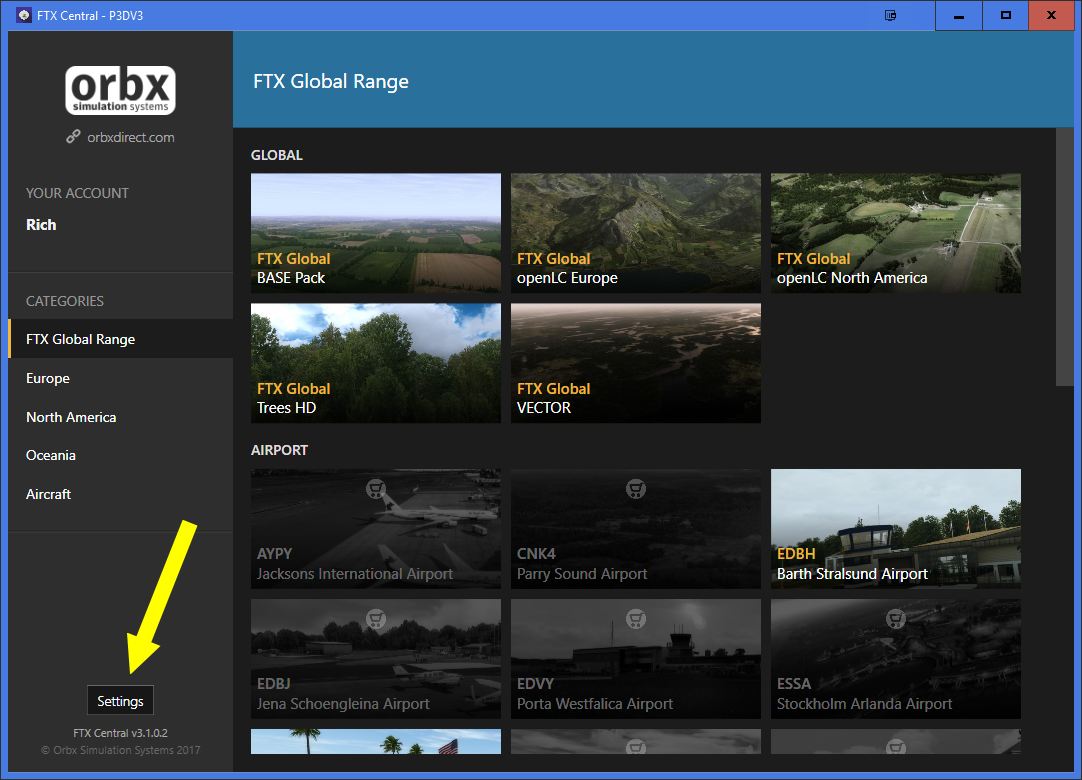The width and height of the screenshot is (1082, 780).
Task: Click the cart icon on CNK4 Parry Sound tile
Action: coord(636,489)
